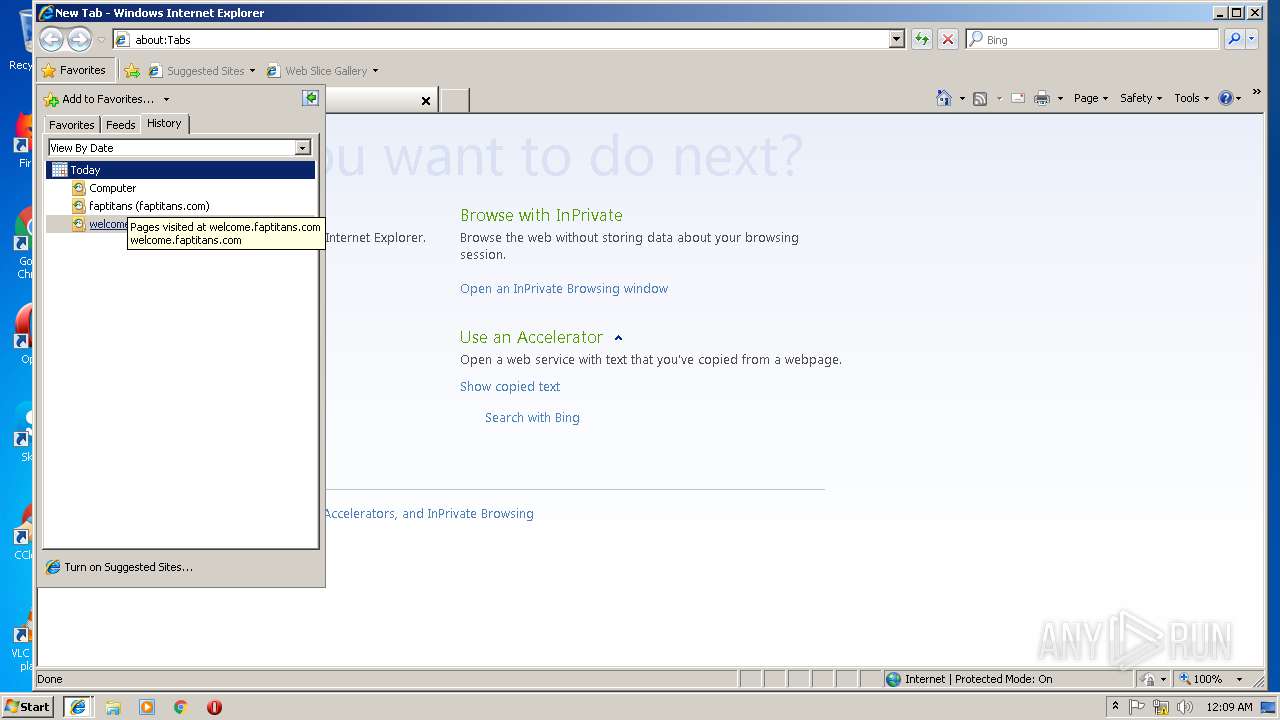Pin the Favorites Center pane
Screen dimensions: 1280x720
point(311,98)
